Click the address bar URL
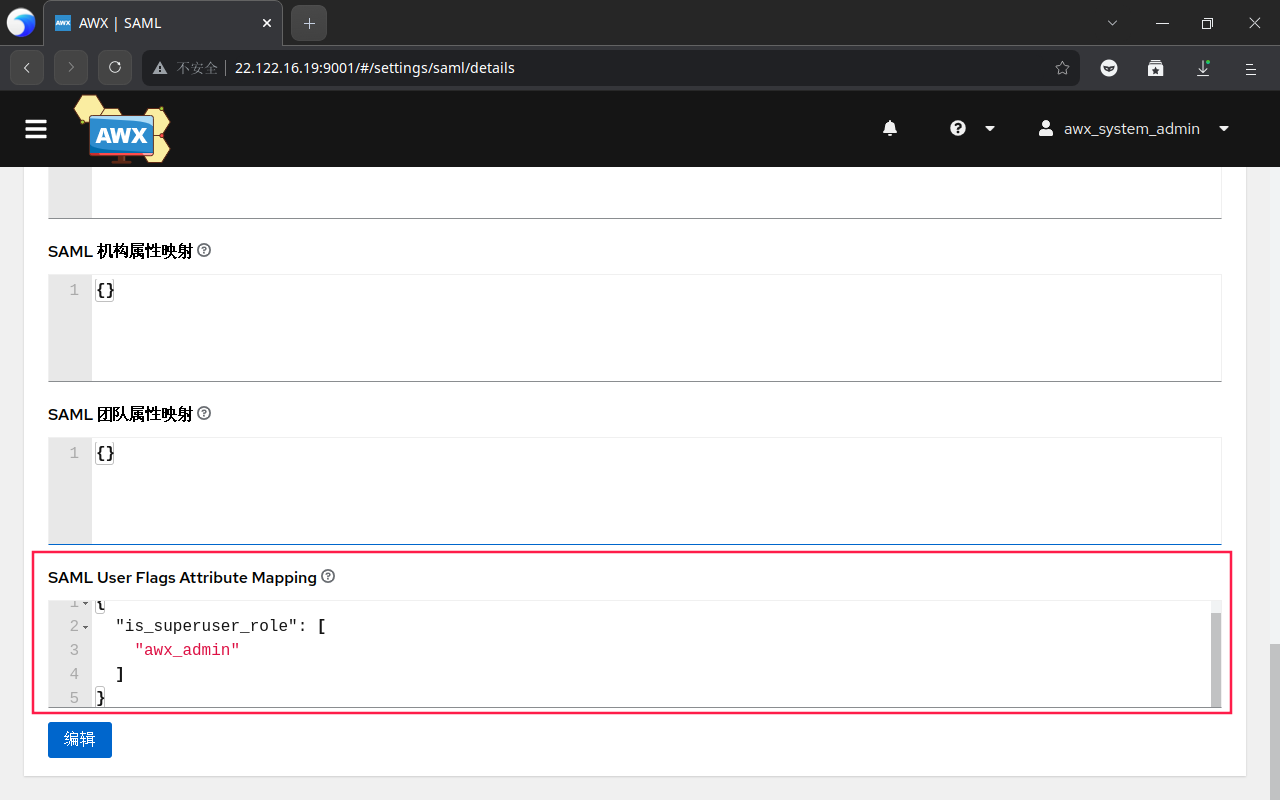The height and width of the screenshot is (800, 1280). (374, 68)
